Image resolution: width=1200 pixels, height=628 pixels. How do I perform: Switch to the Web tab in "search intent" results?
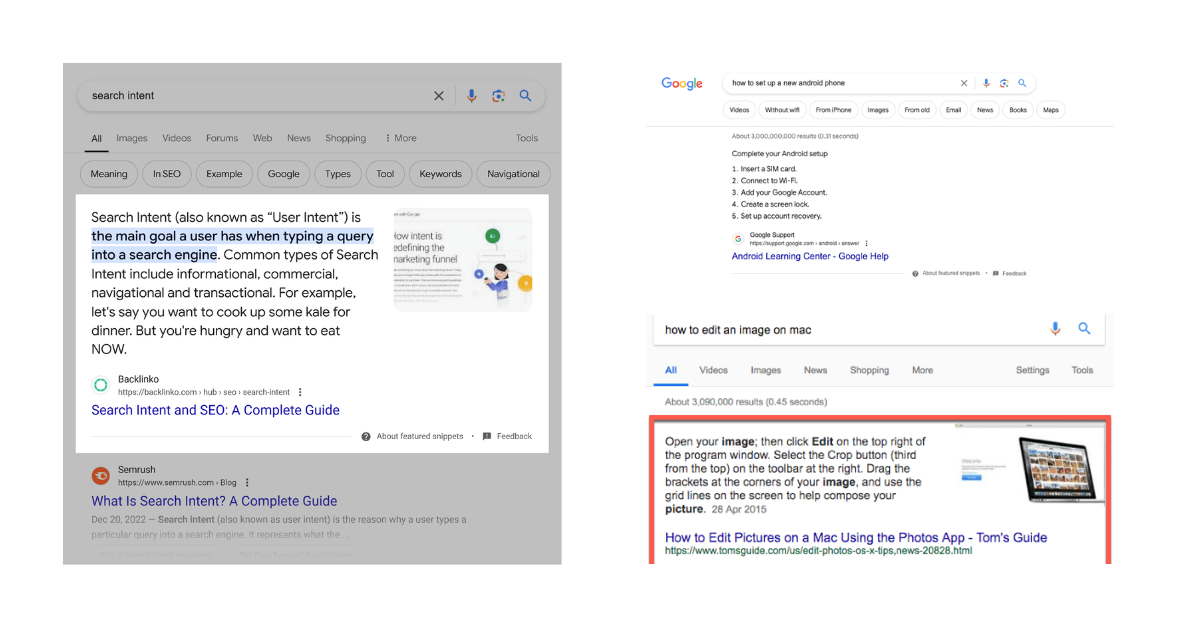pos(262,138)
